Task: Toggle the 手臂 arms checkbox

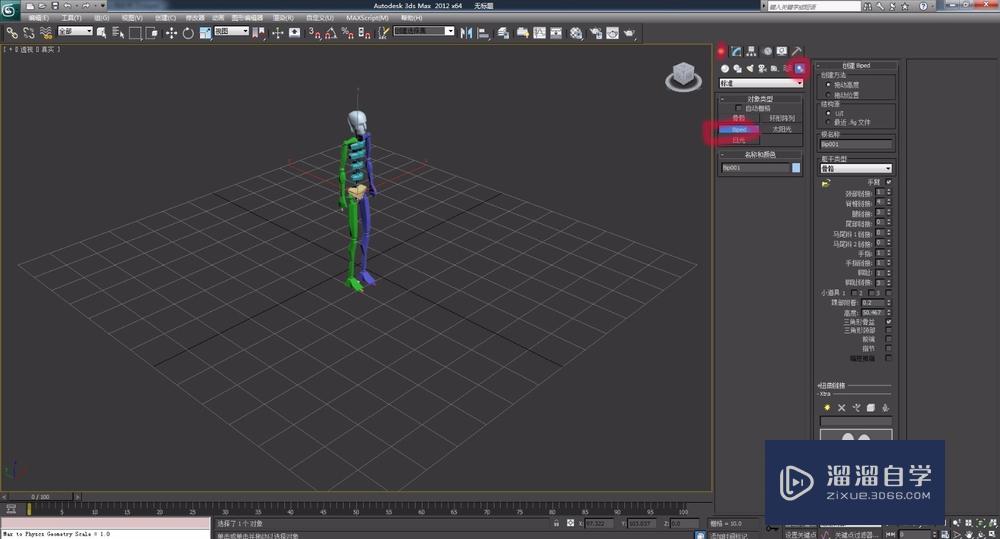Action: click(x=888, y=182)
